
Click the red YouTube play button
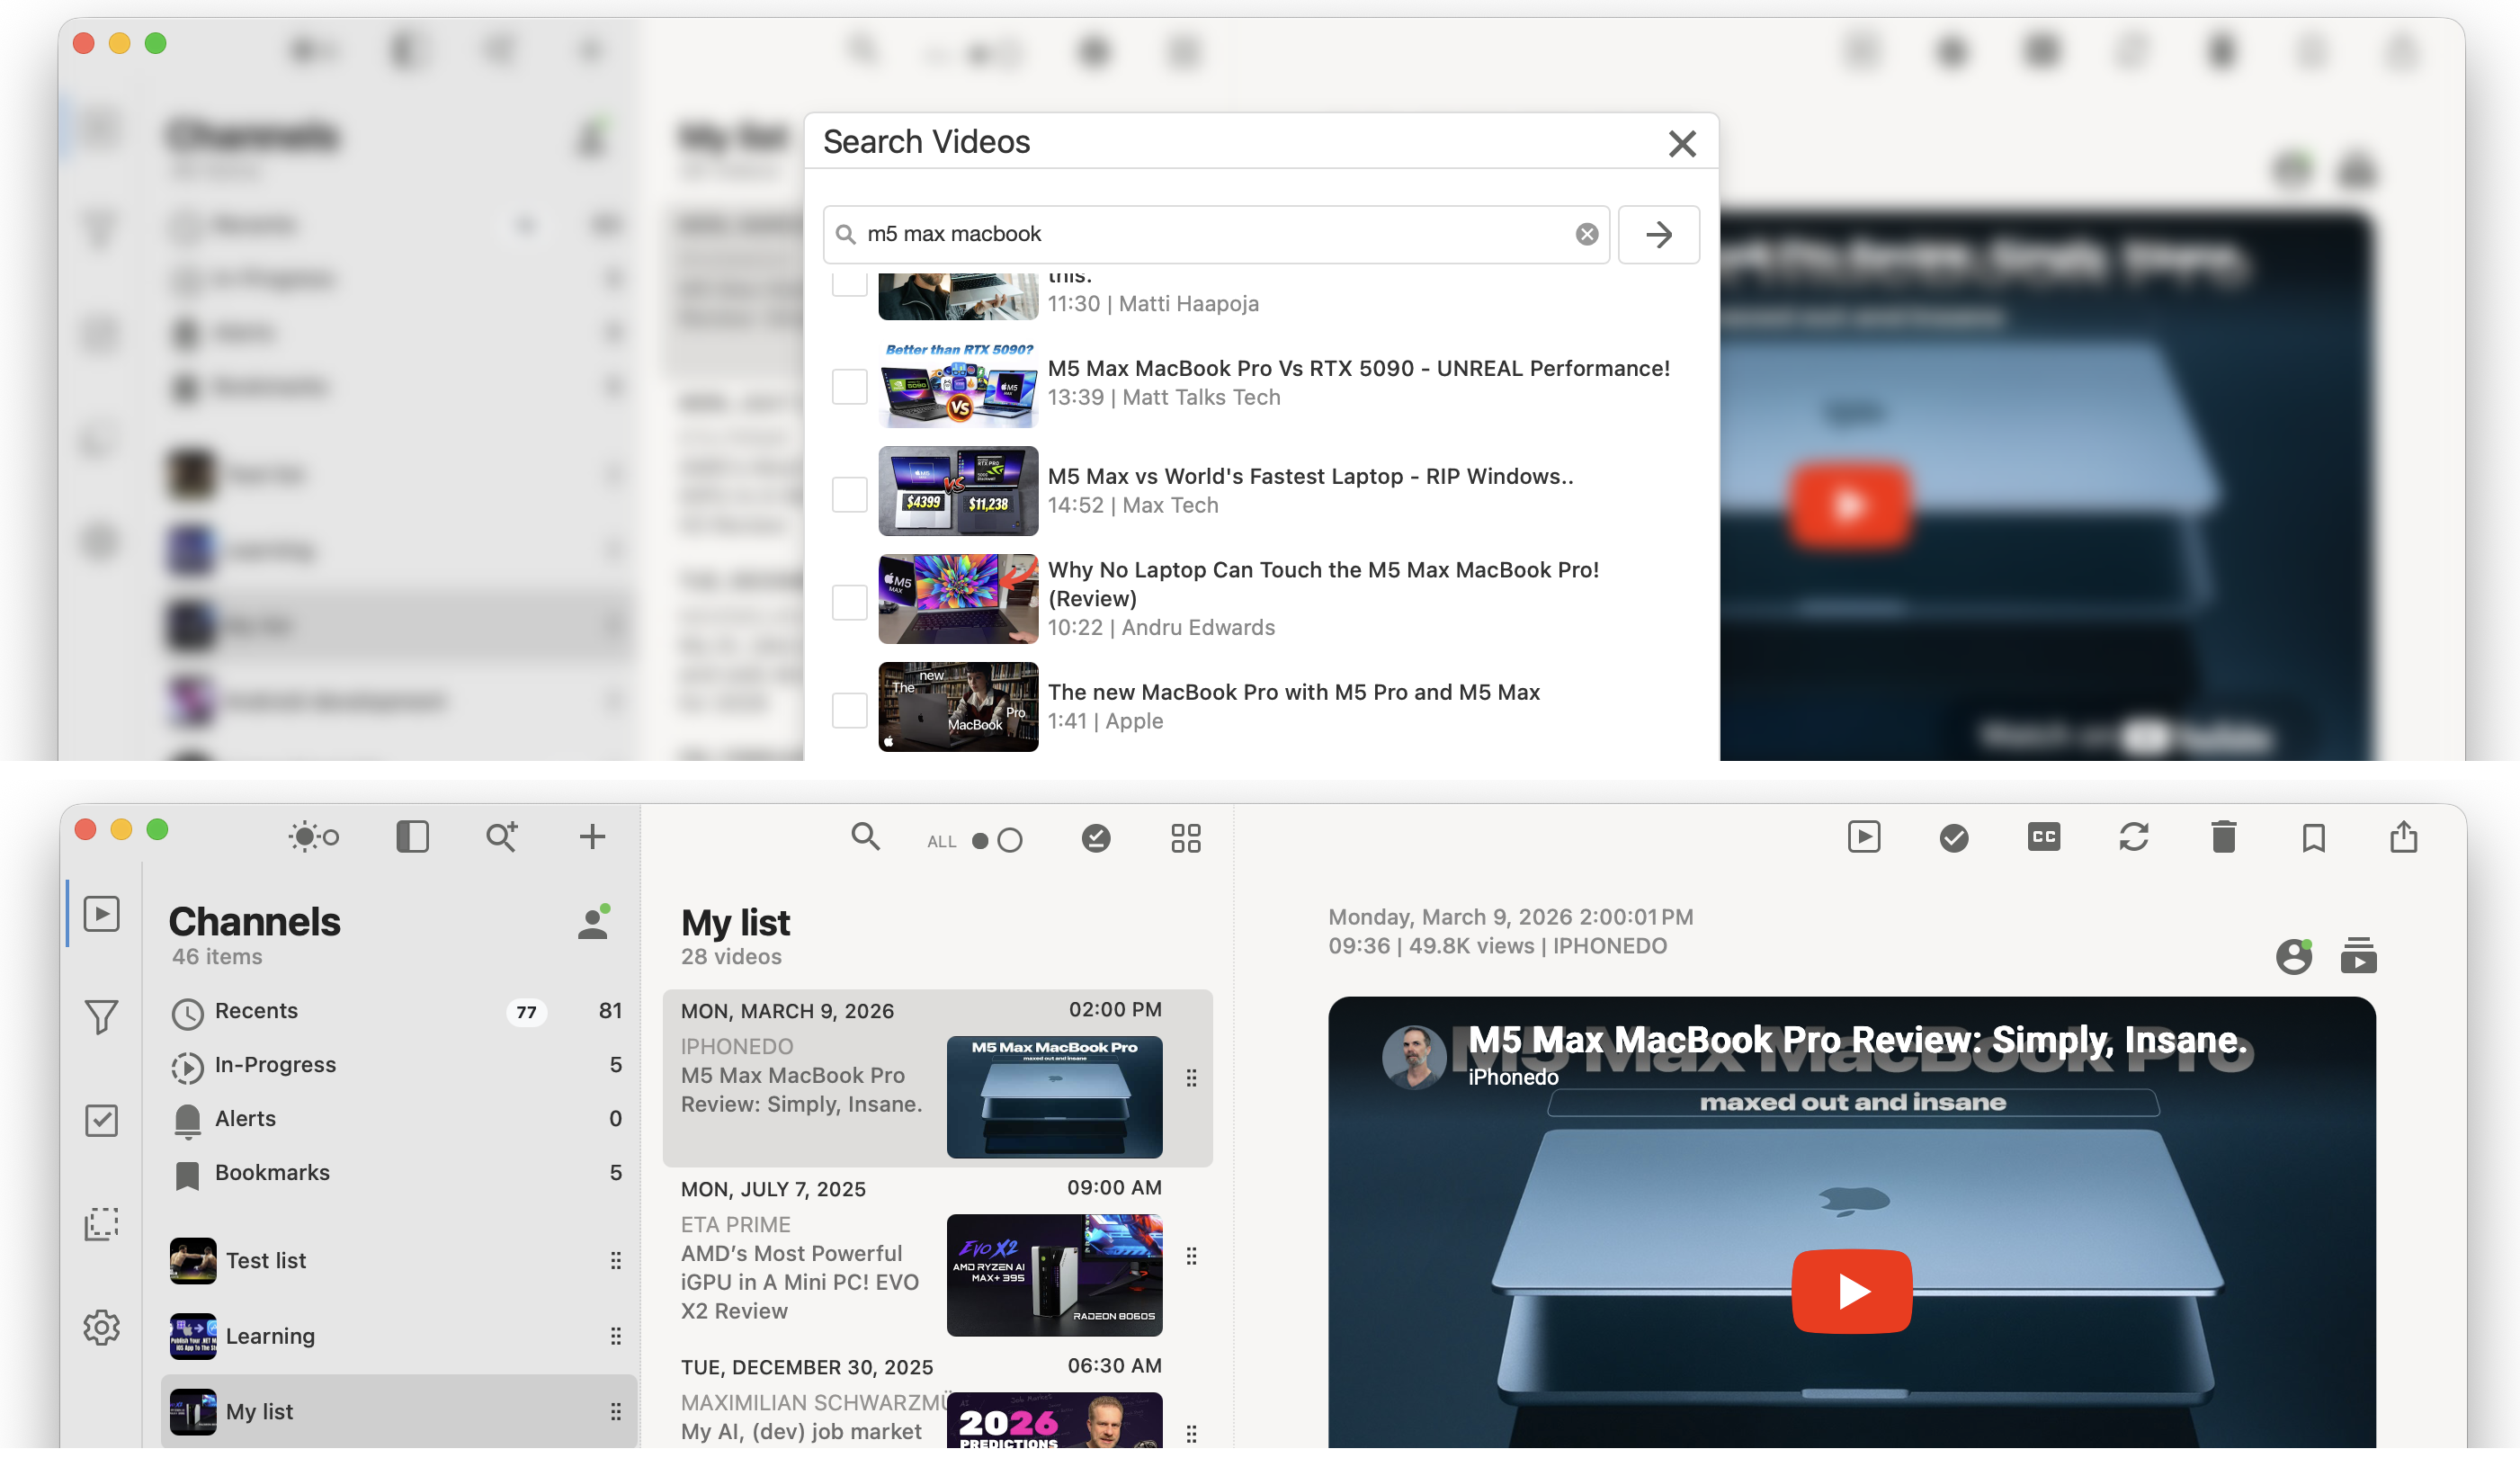[1851, 1291]
